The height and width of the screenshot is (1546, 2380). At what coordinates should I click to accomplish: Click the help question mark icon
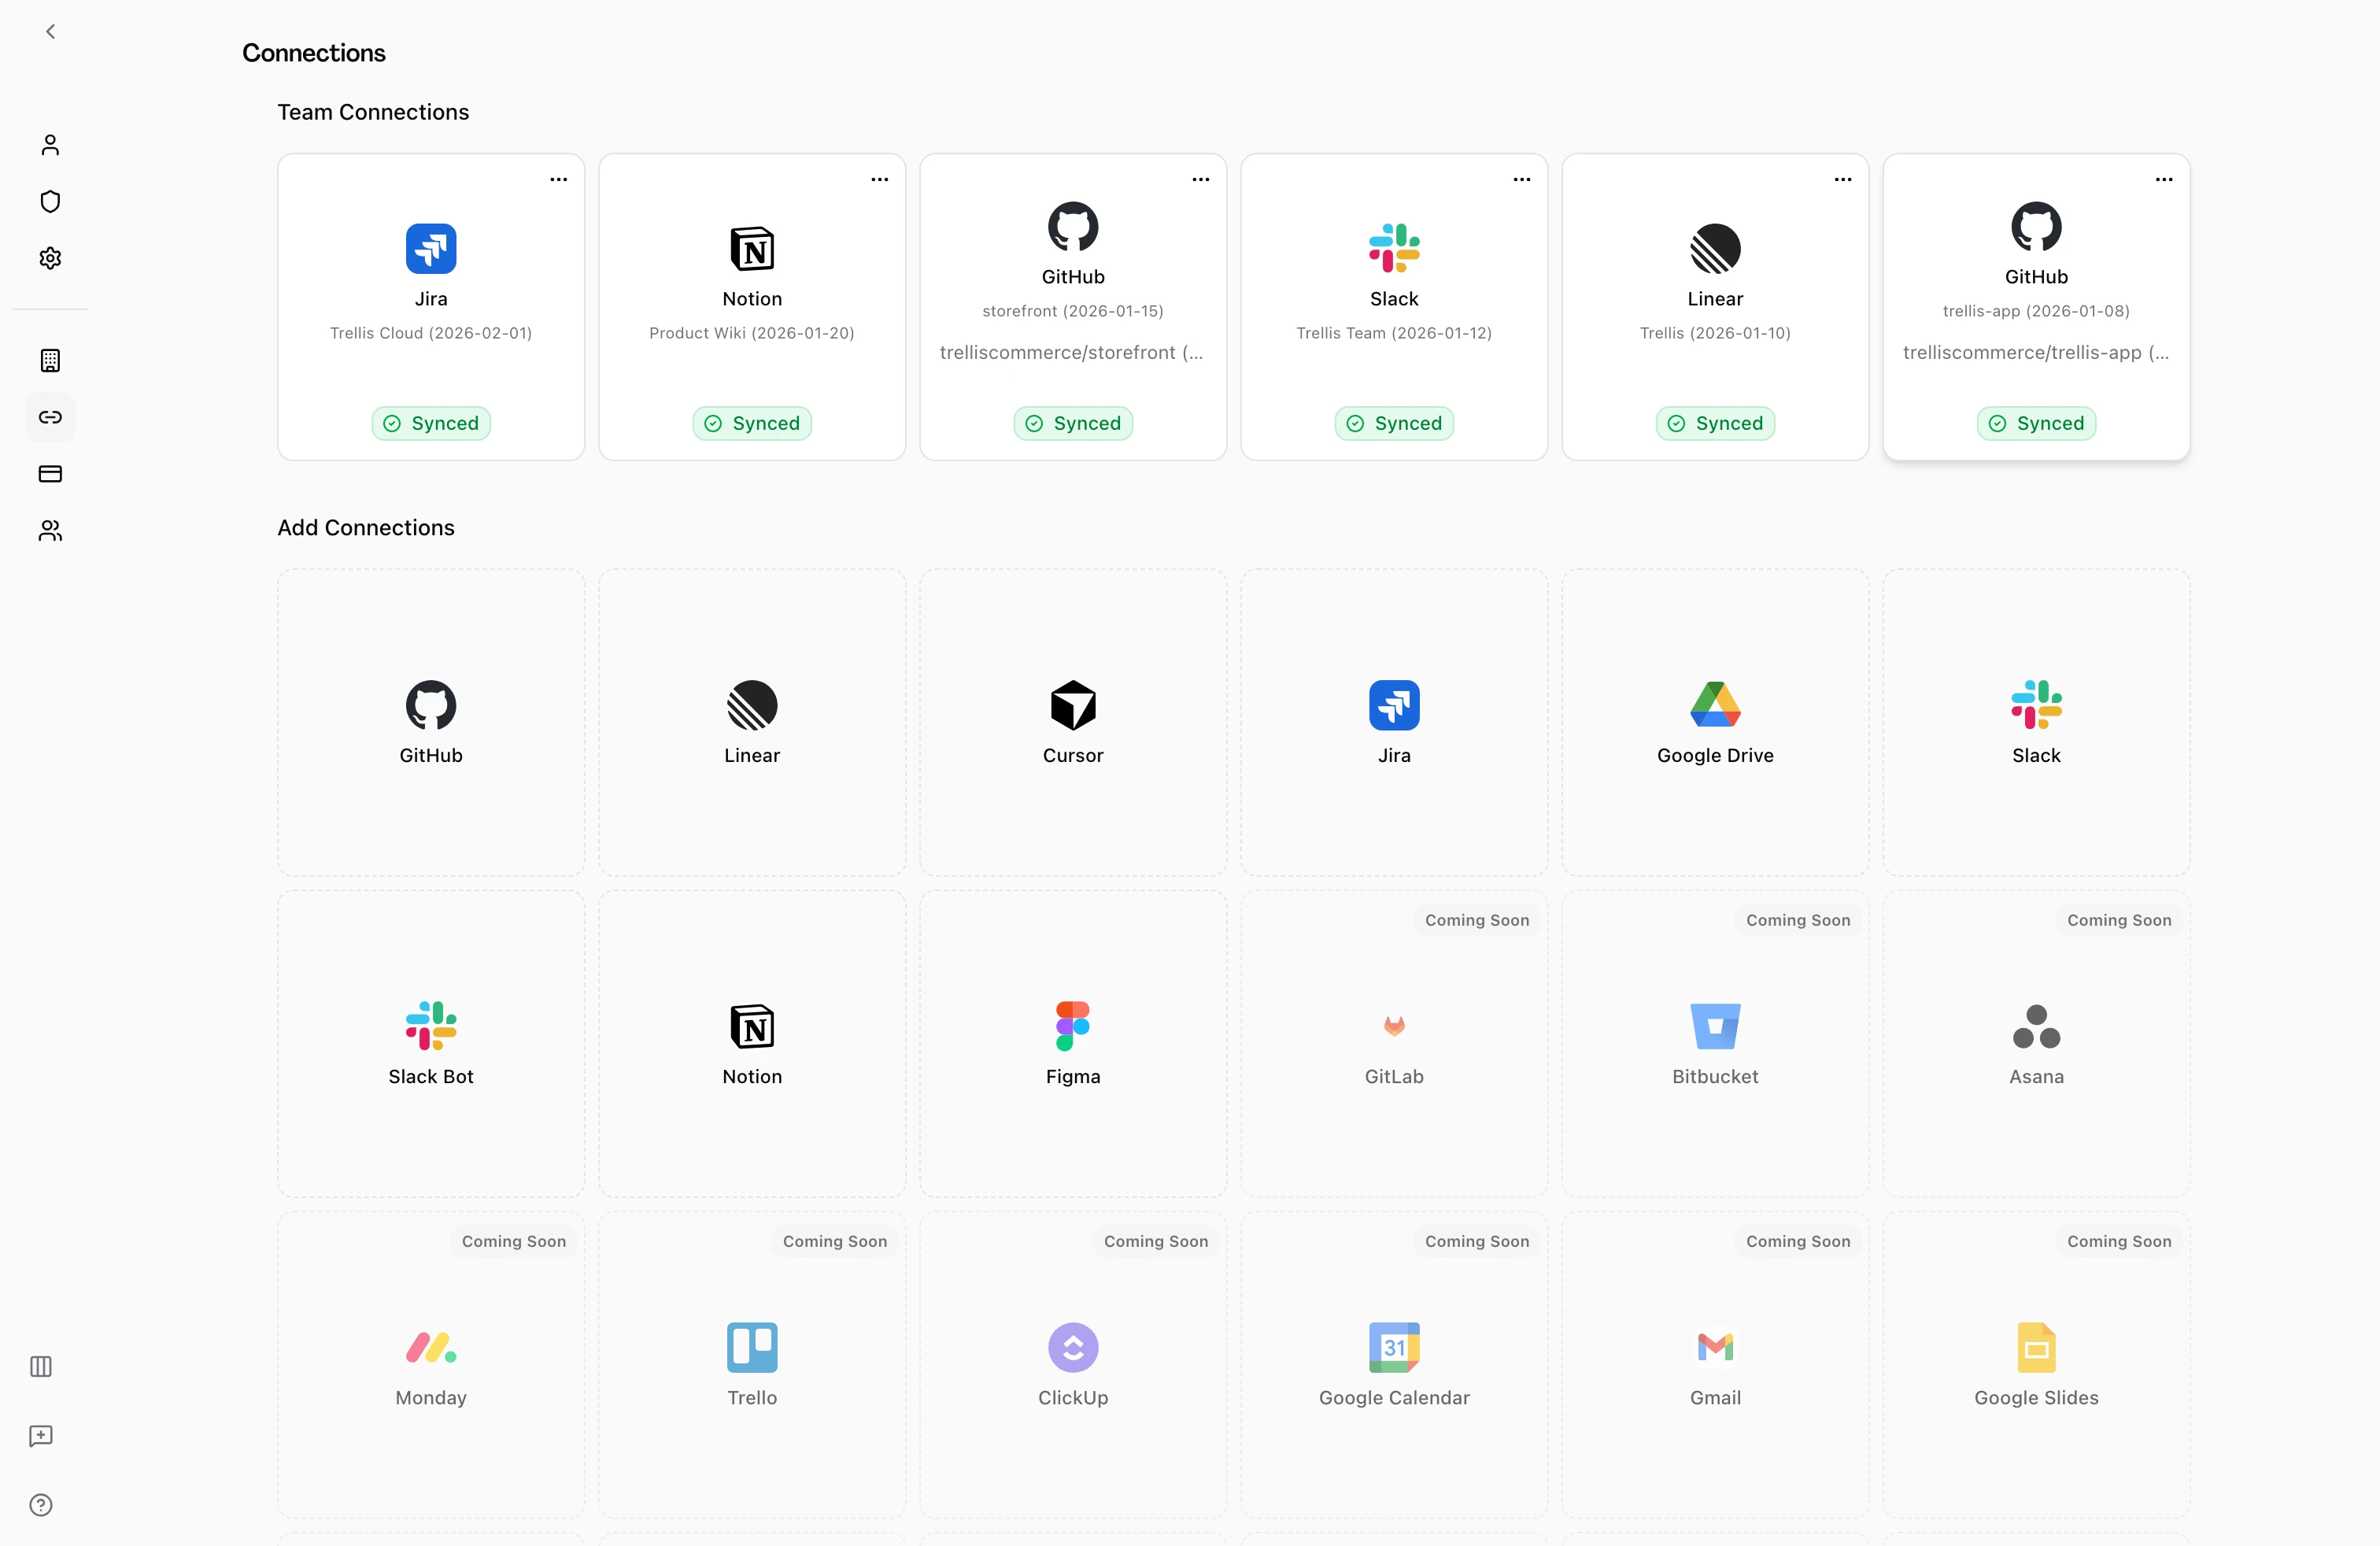[x=40, y=1505]
